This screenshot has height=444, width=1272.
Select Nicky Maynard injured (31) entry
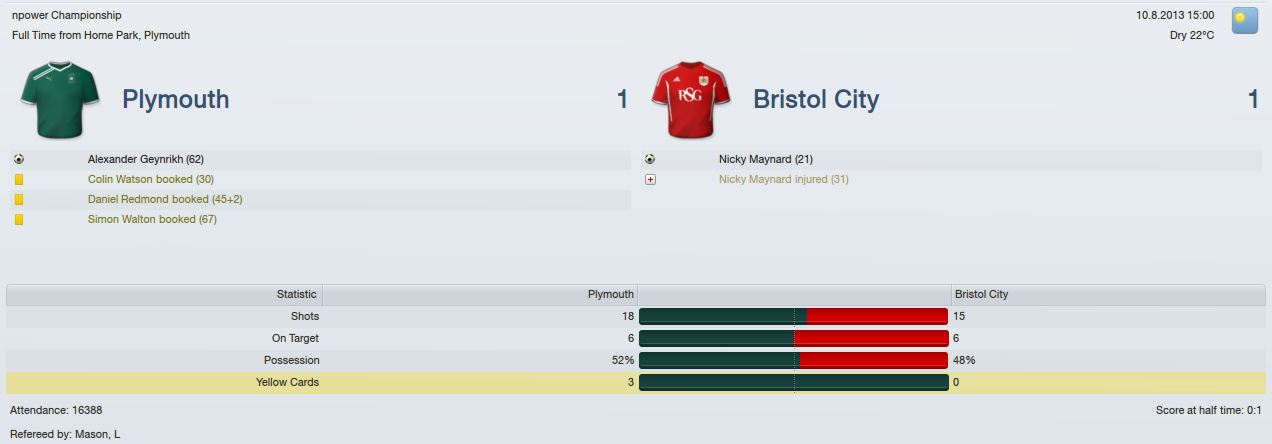point(783,179)
